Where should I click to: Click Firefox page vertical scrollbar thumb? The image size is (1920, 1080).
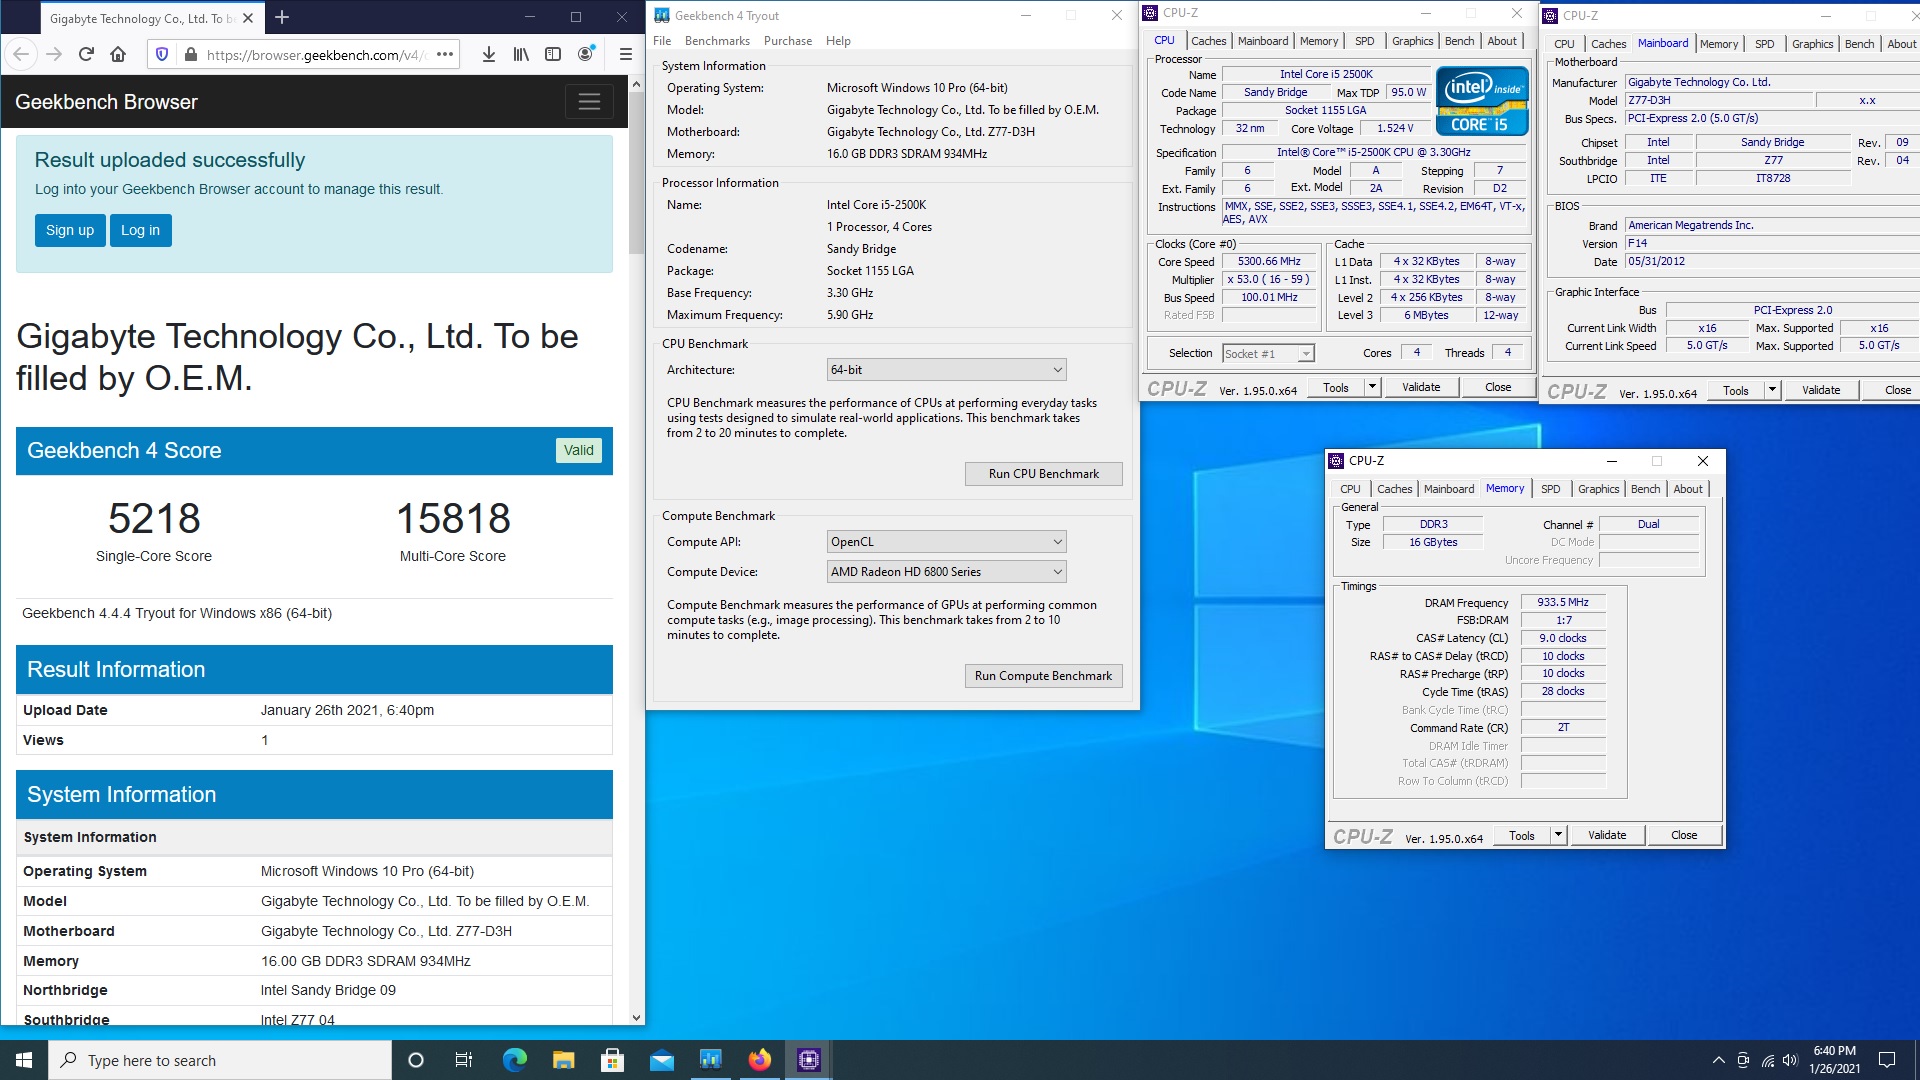tap(636, 174)
